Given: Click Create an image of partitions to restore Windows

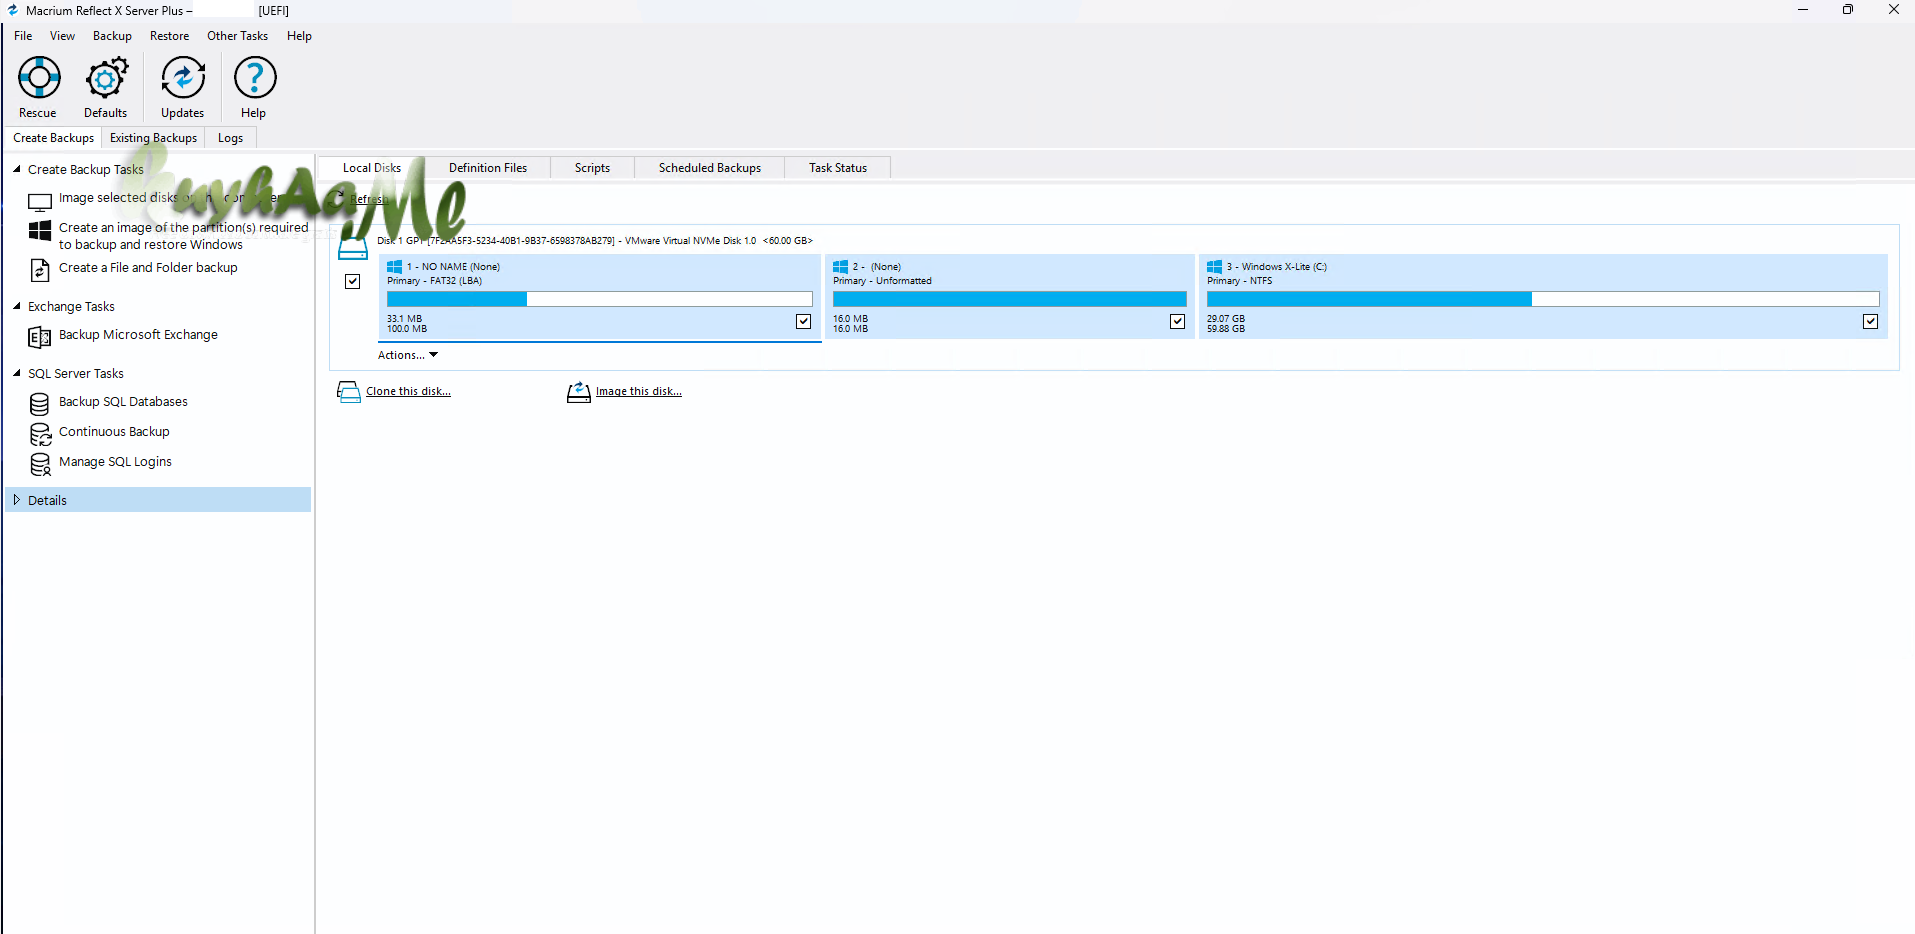Looking at the screenshot, I should click(183, 236).
